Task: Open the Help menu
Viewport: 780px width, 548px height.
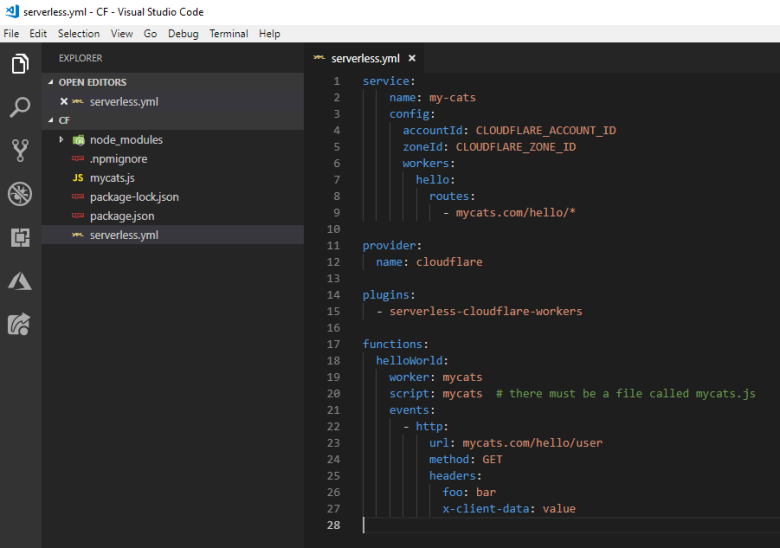Action: point(269,33)
